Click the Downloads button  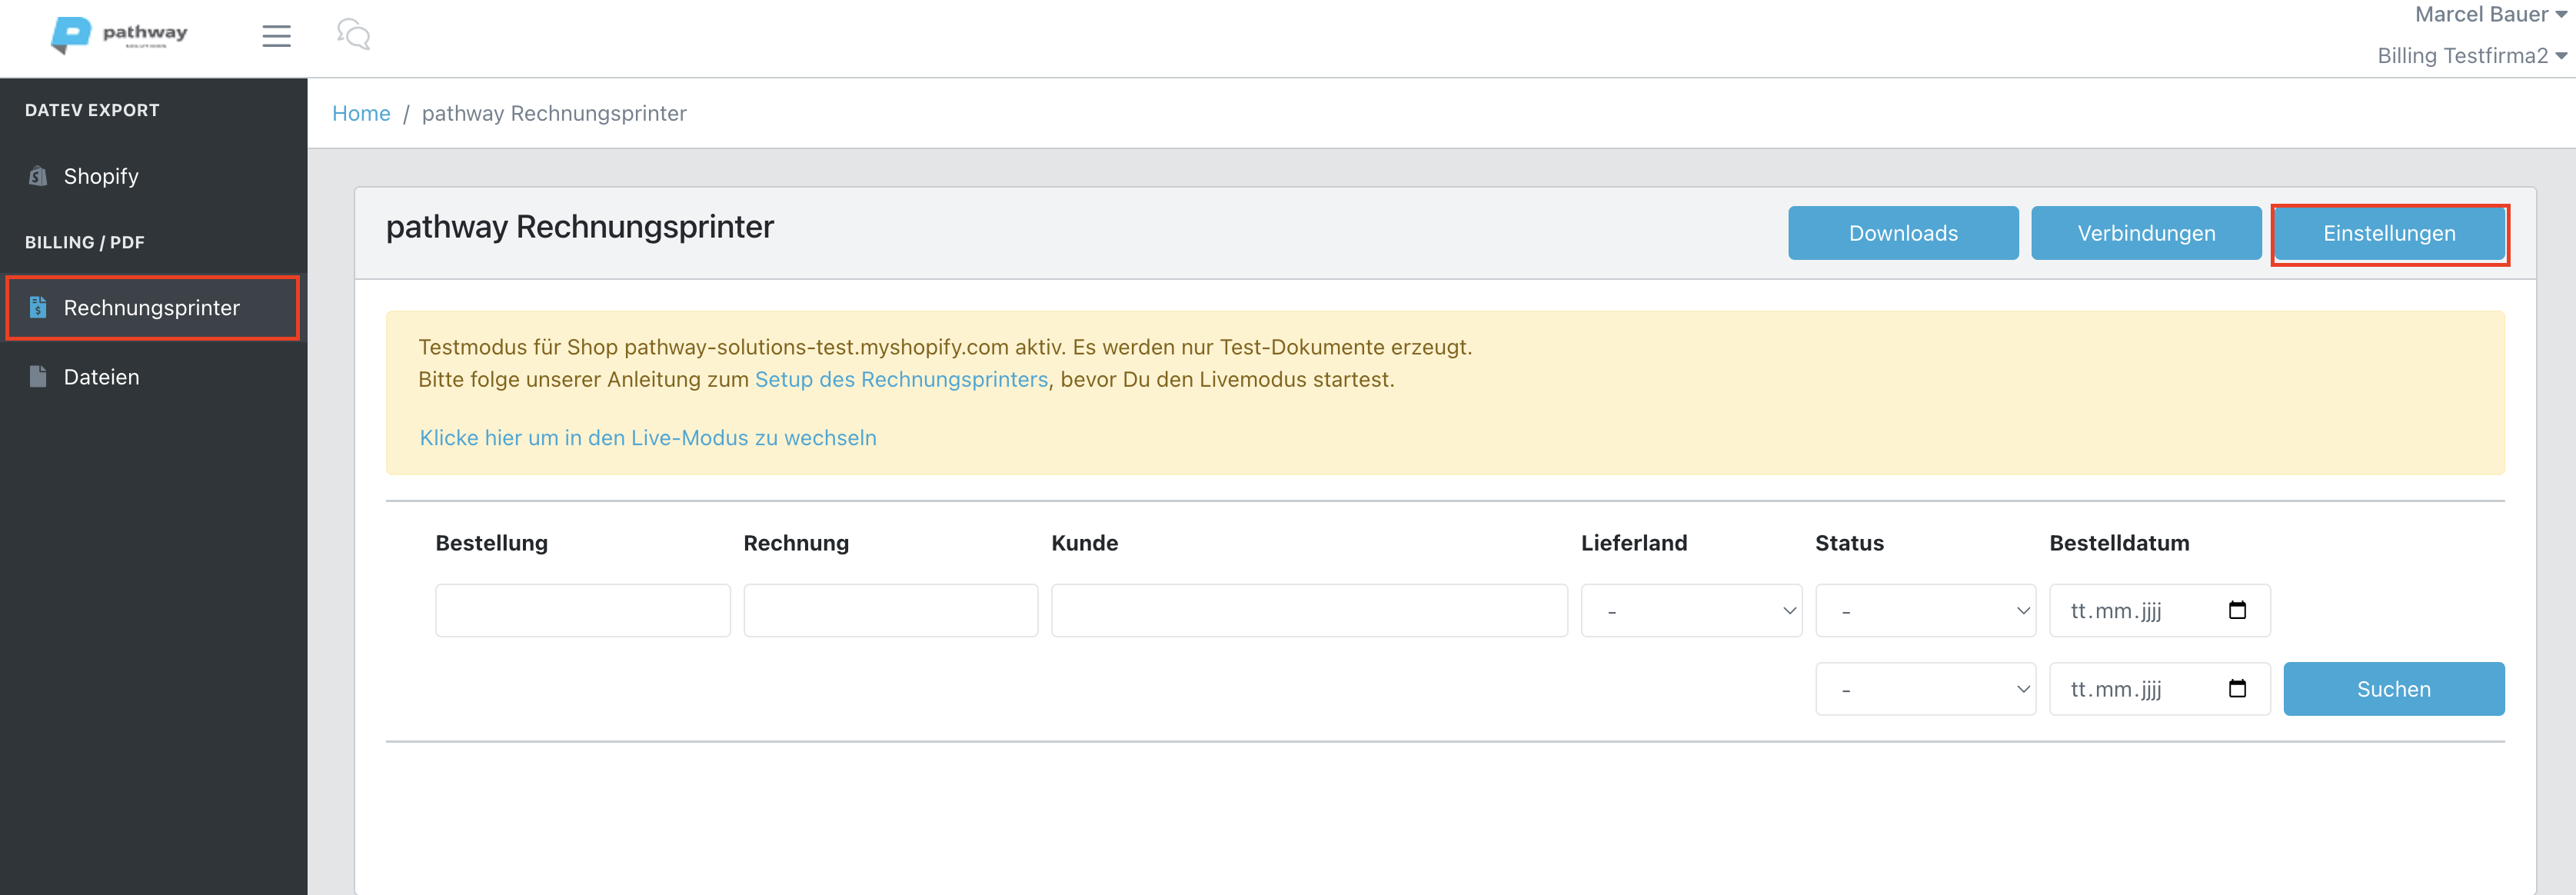[x=1903, y=233]
